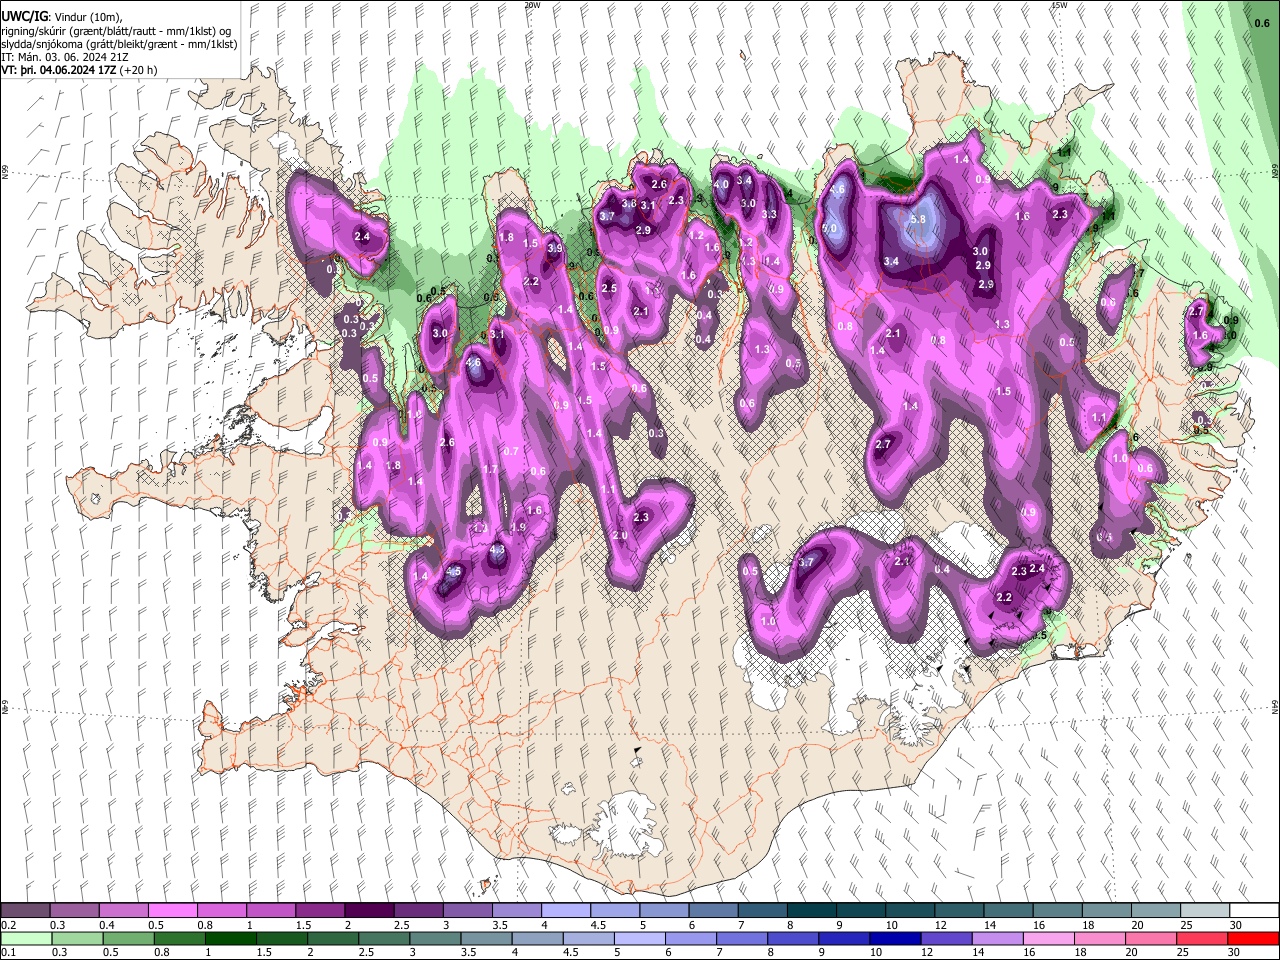This screenshot has width=1280, height=960.
Task: Click the '3.9' value label on the map
Action: pos(554,248)
